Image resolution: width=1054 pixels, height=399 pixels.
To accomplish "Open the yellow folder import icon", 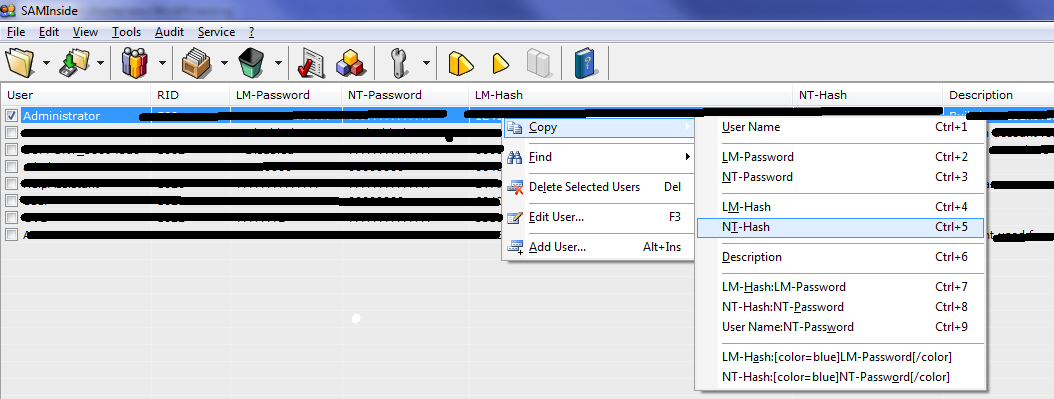I will pos(19,63).
